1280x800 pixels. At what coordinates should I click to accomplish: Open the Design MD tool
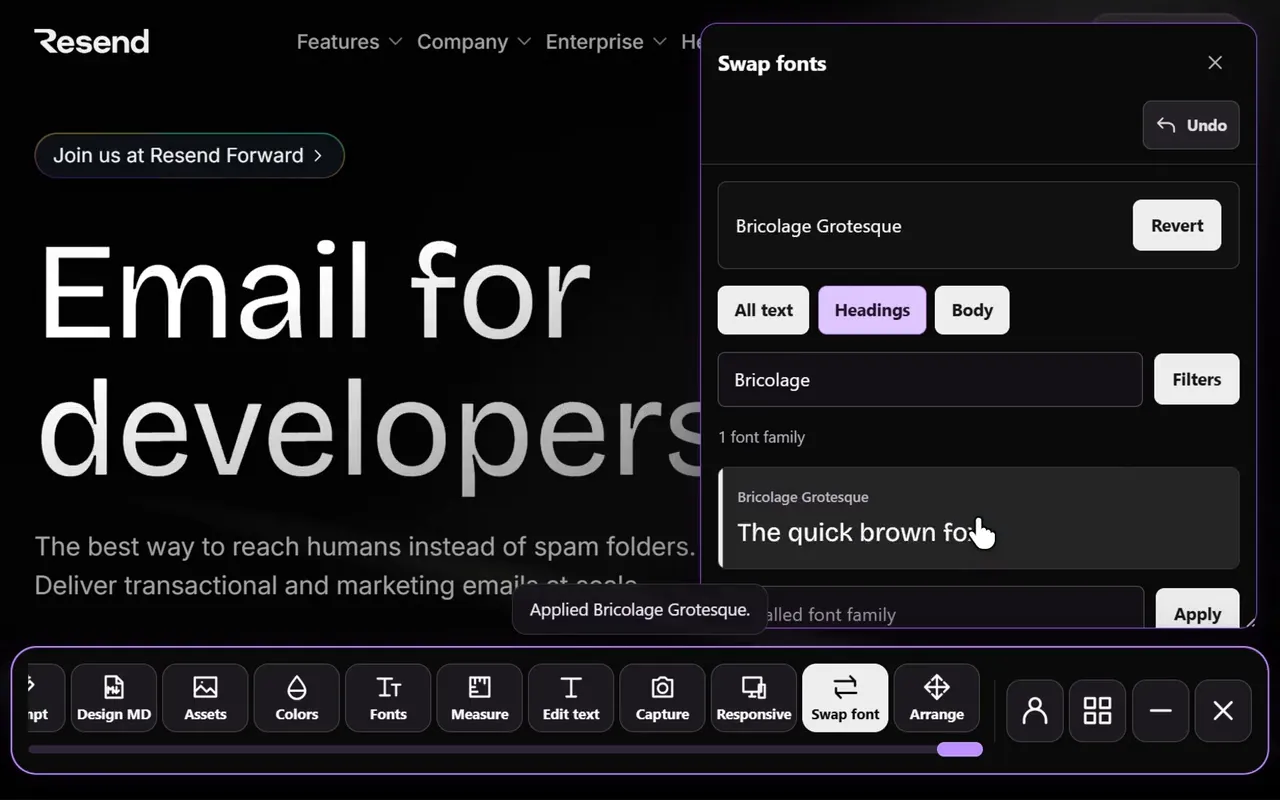pos(114,698)
